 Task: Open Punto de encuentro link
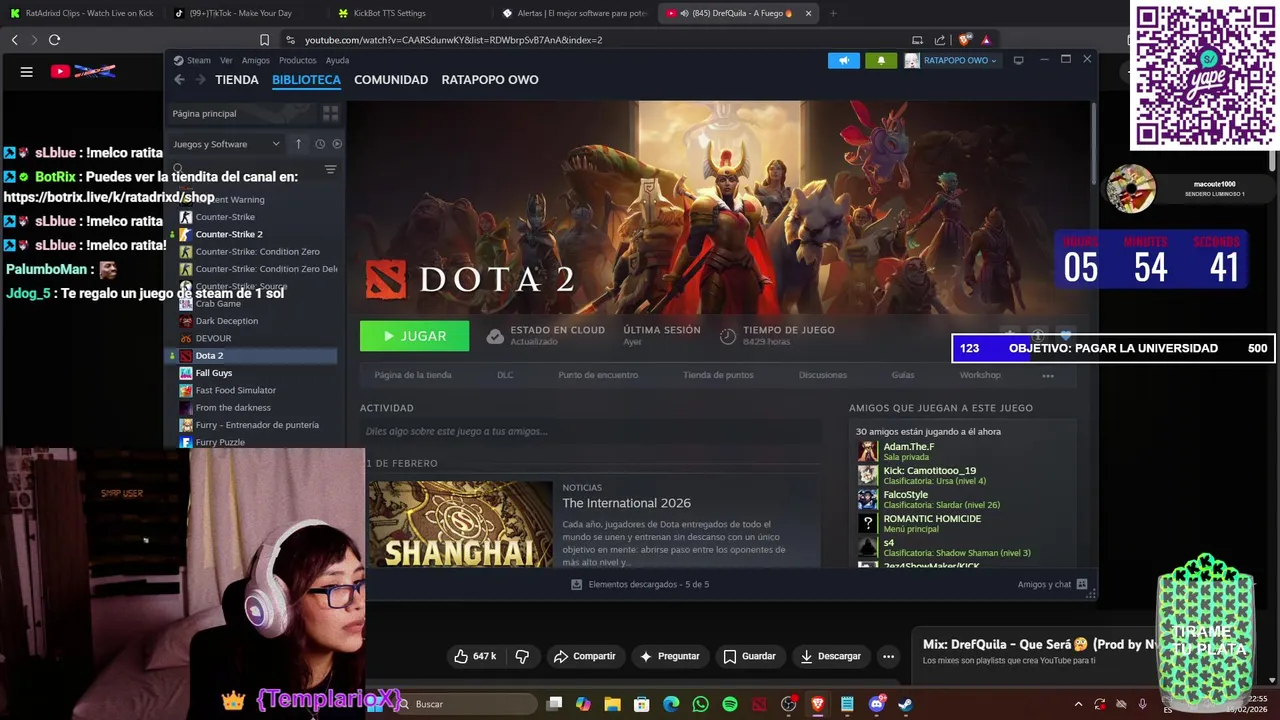tap(598, 375)
